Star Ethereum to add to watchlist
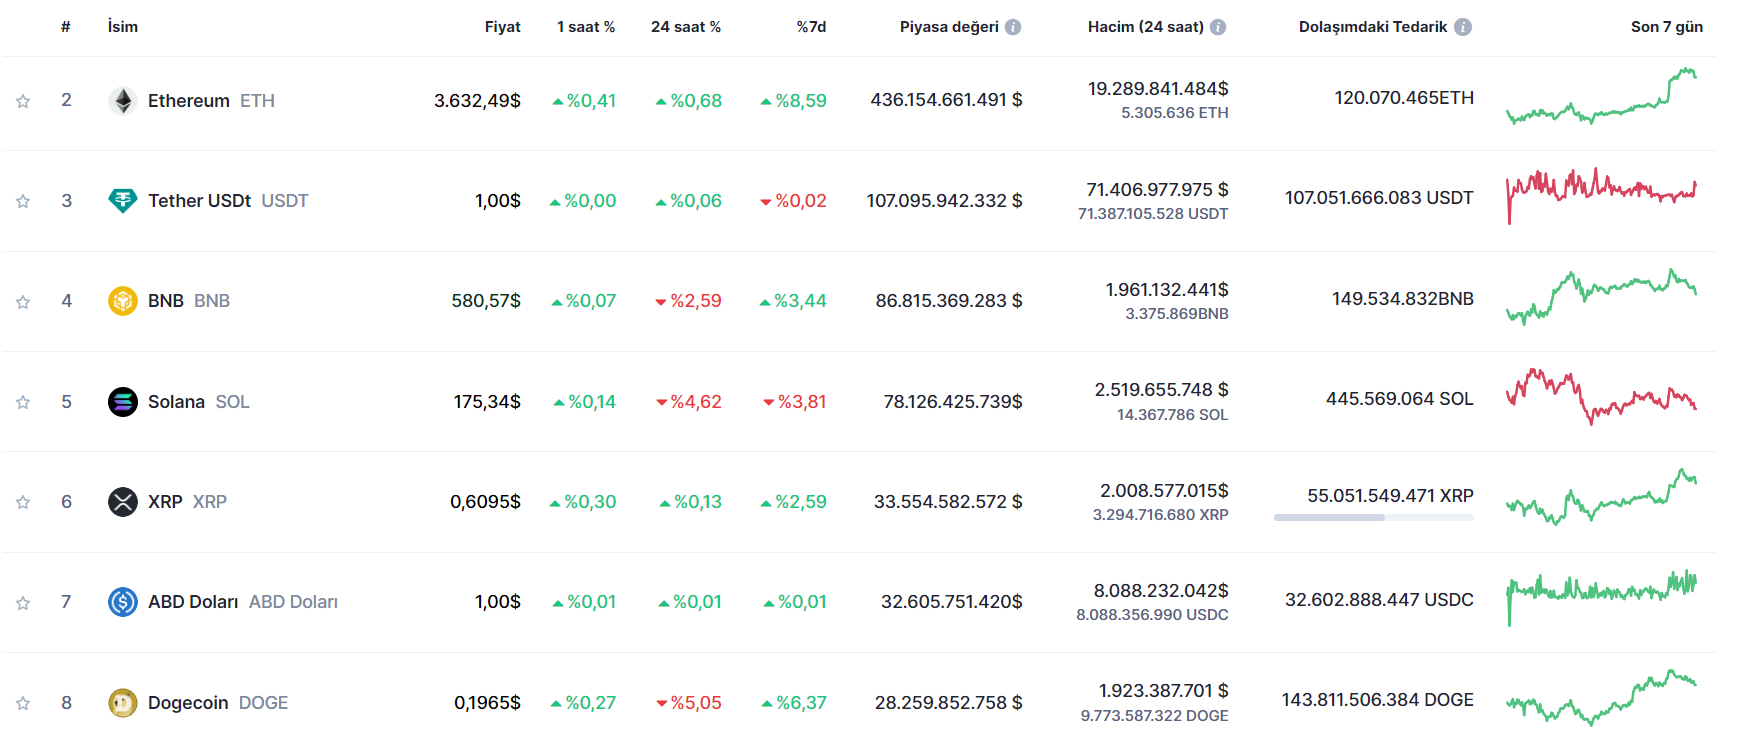The height and width of the screenshot is (745, 1755). [23, 101]
